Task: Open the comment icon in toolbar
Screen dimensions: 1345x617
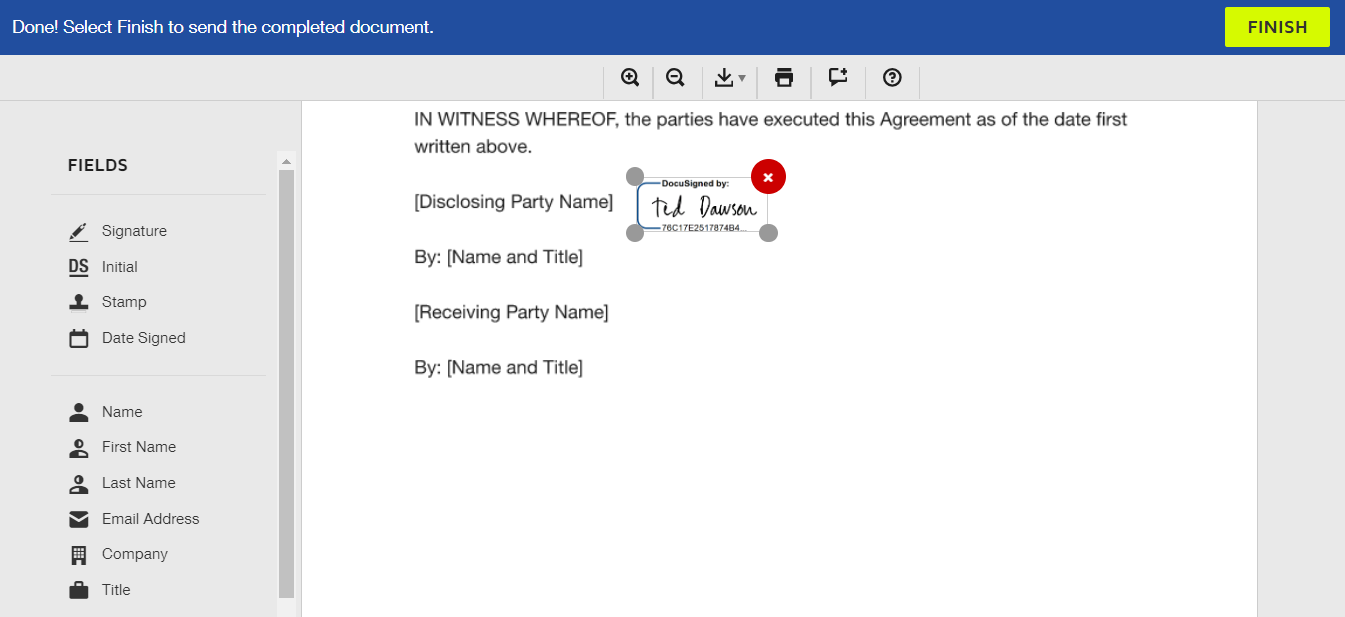Action: pyautogui.click(x=838, y=78)
